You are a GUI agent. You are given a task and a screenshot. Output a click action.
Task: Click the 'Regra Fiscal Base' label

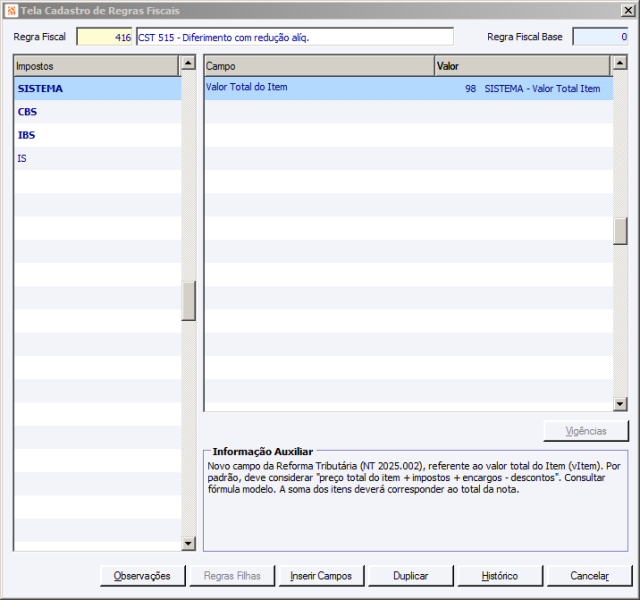[x=524, y=37]
